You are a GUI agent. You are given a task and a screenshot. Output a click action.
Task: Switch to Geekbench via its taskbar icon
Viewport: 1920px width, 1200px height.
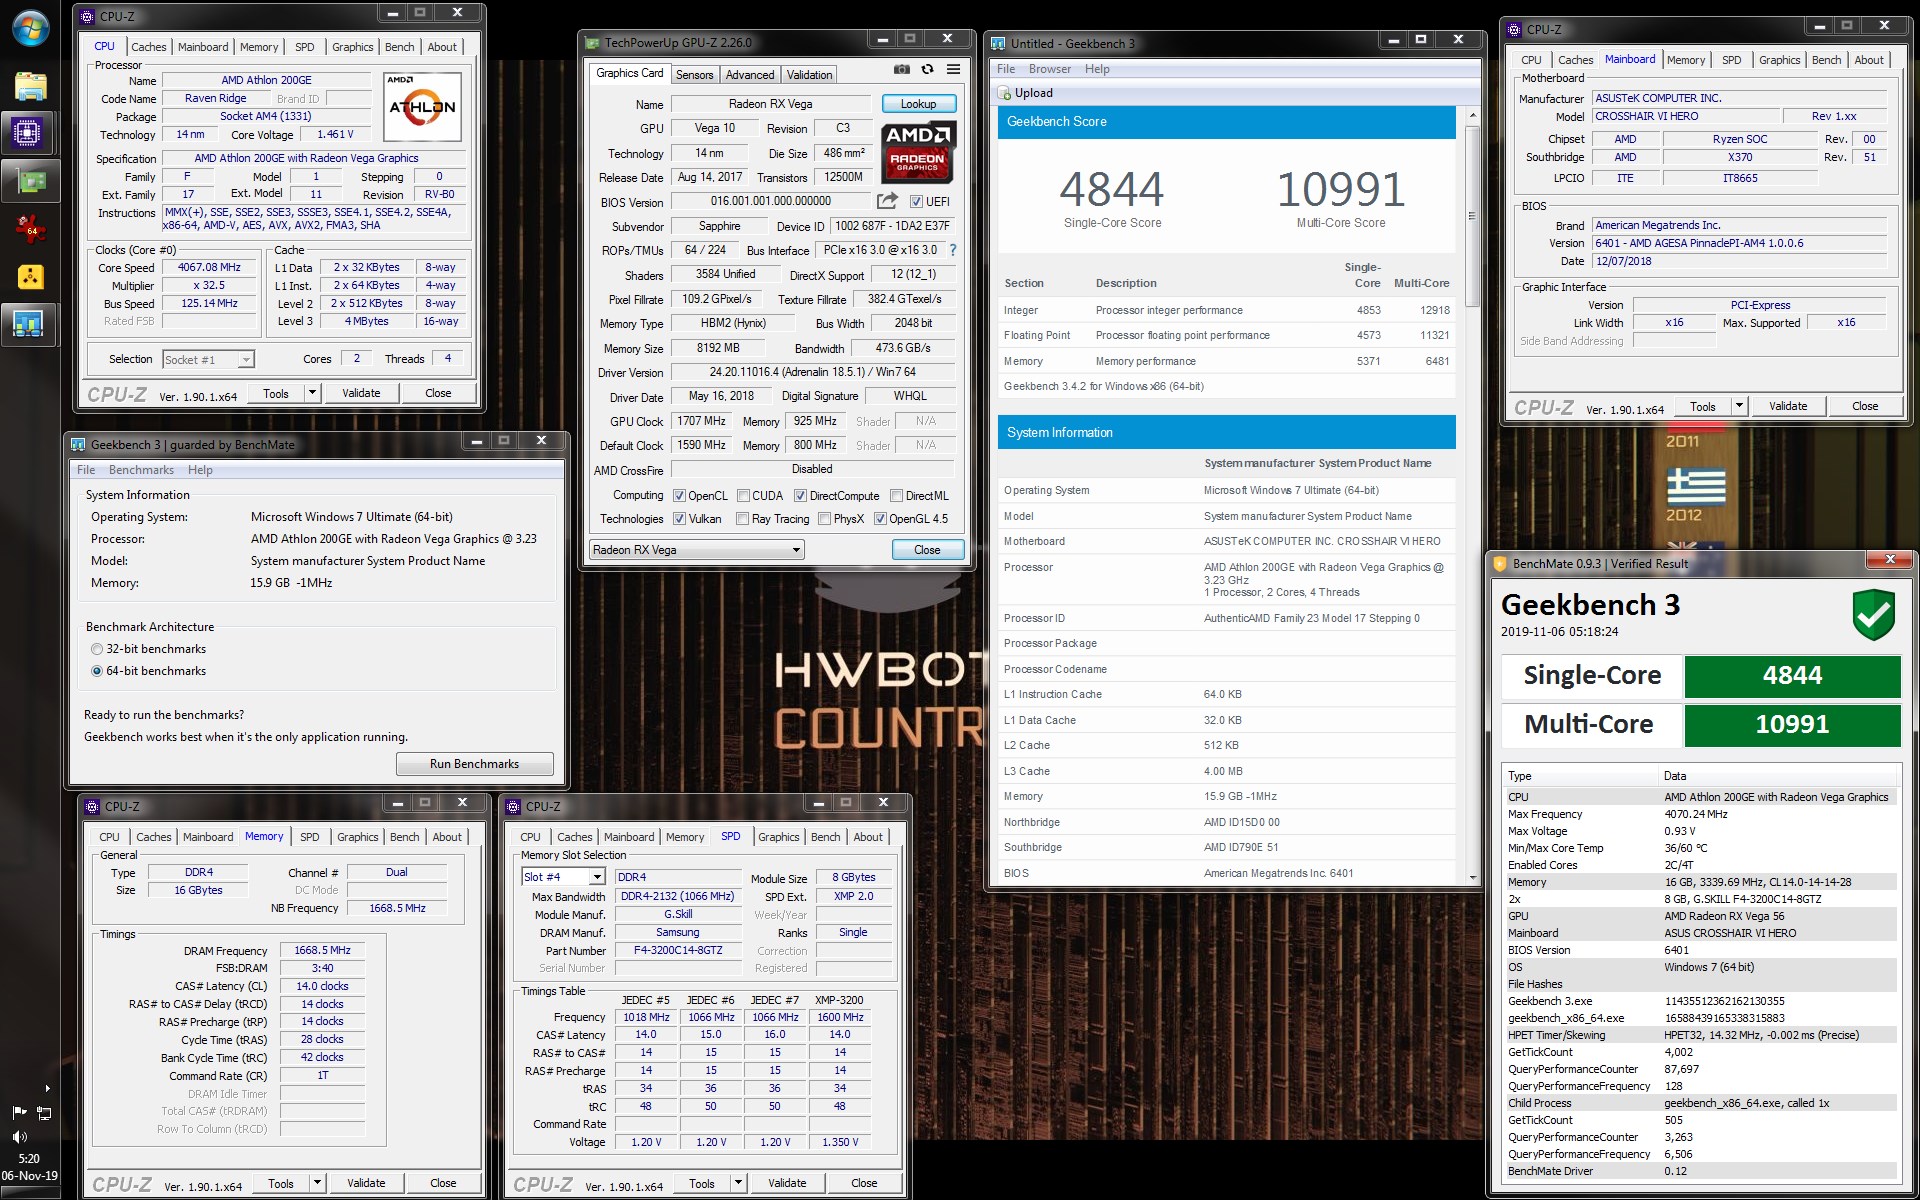[x=28, y=324]
